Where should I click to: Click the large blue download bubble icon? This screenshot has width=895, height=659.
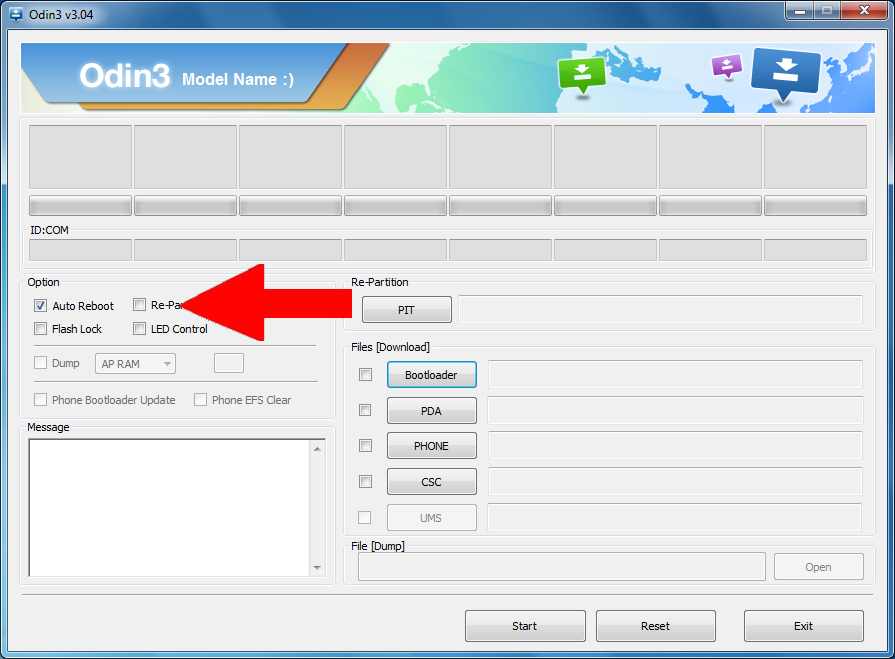pos(785,74)
